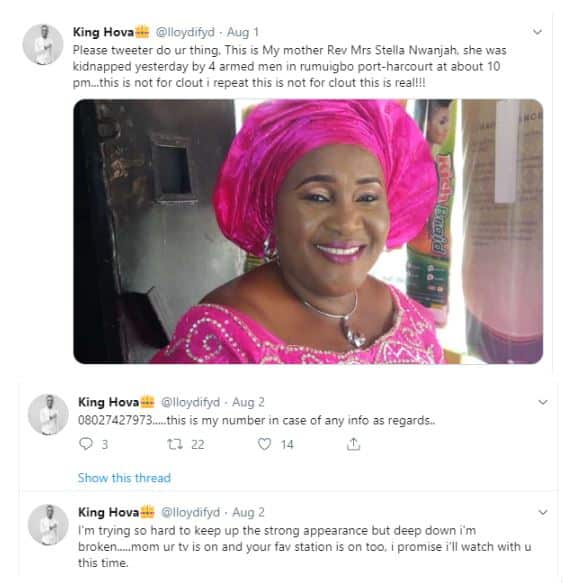
Task: Open Aug 2 timestamp on phone number tweet
Action: pos(248,402)
